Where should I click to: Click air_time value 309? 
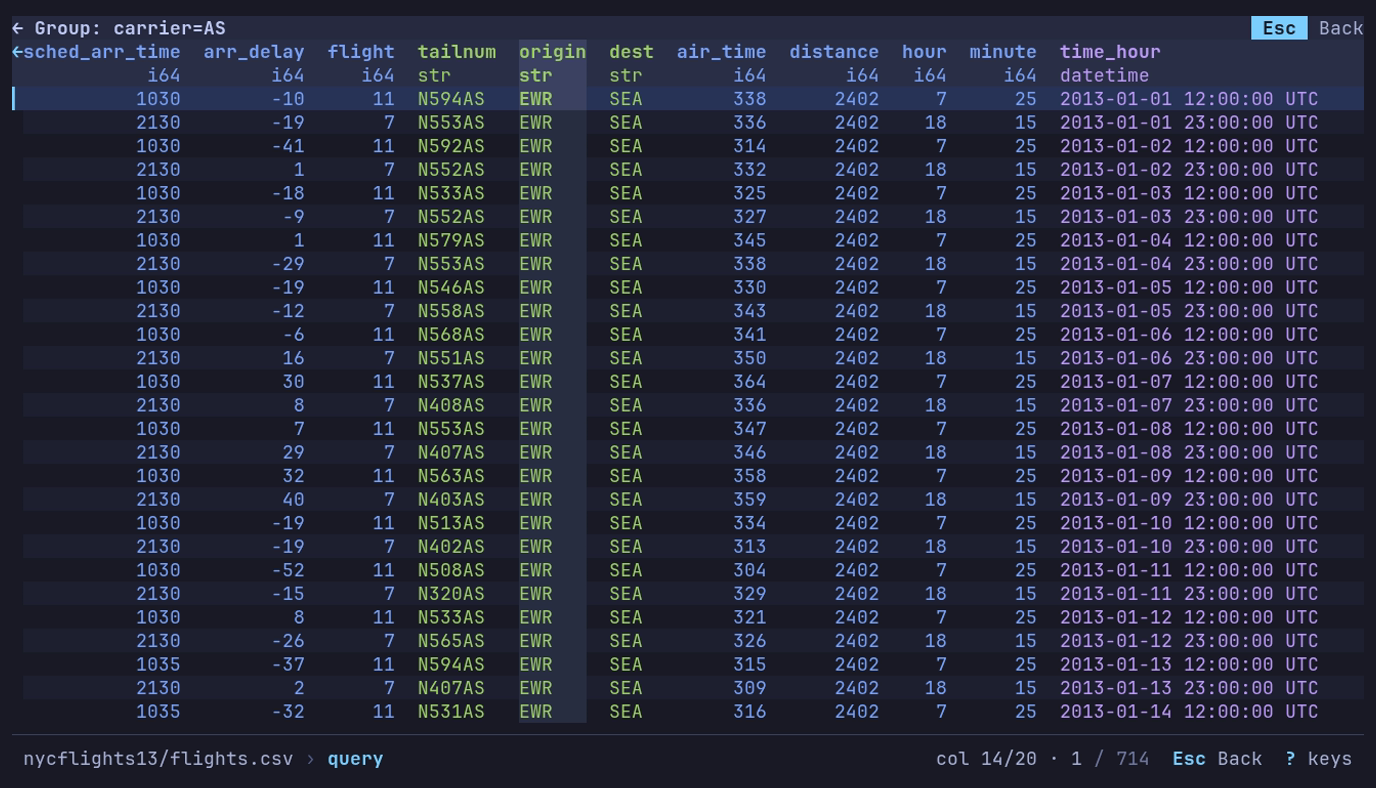(749, 688)
